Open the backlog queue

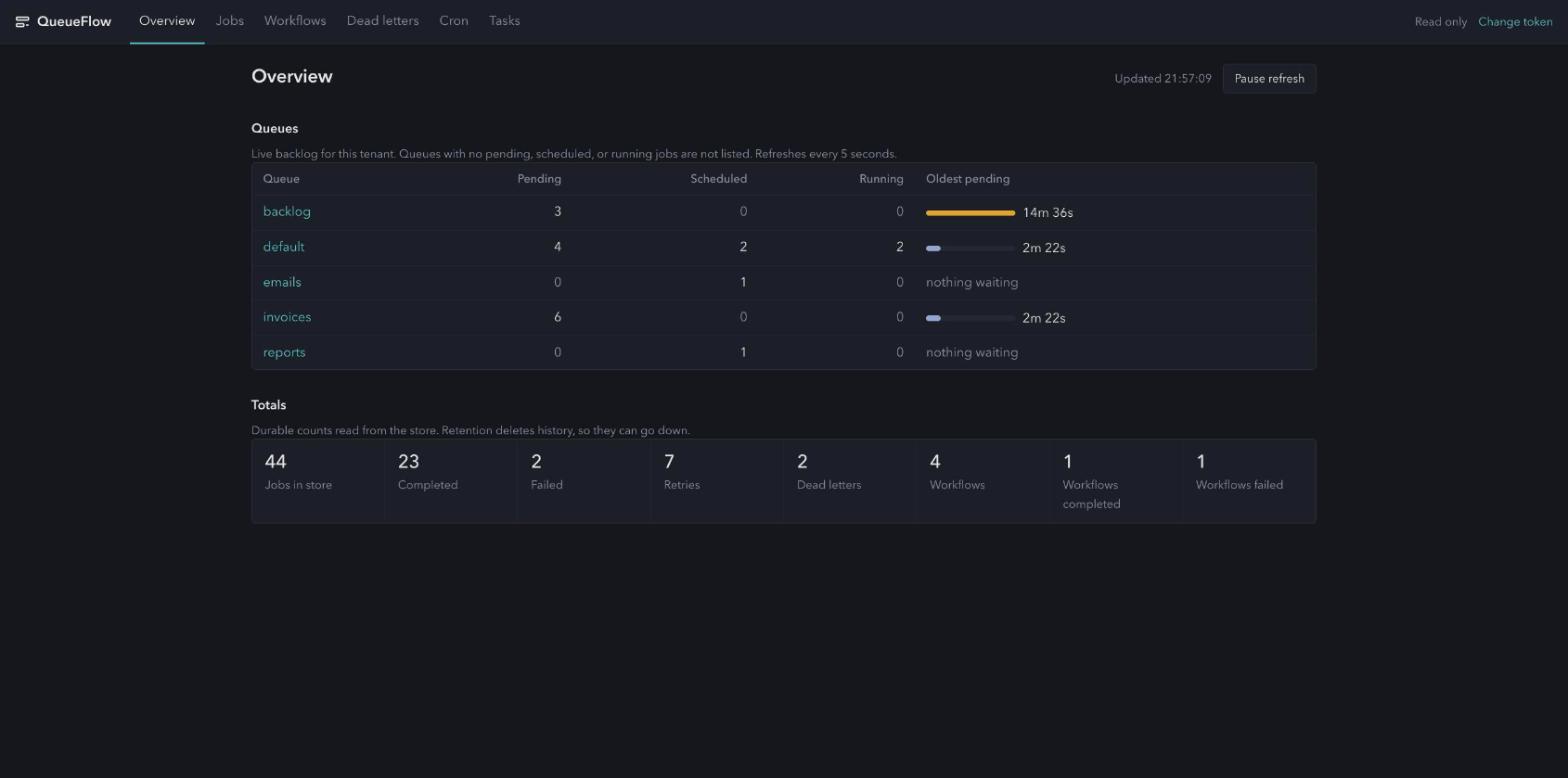pos(287,212)
